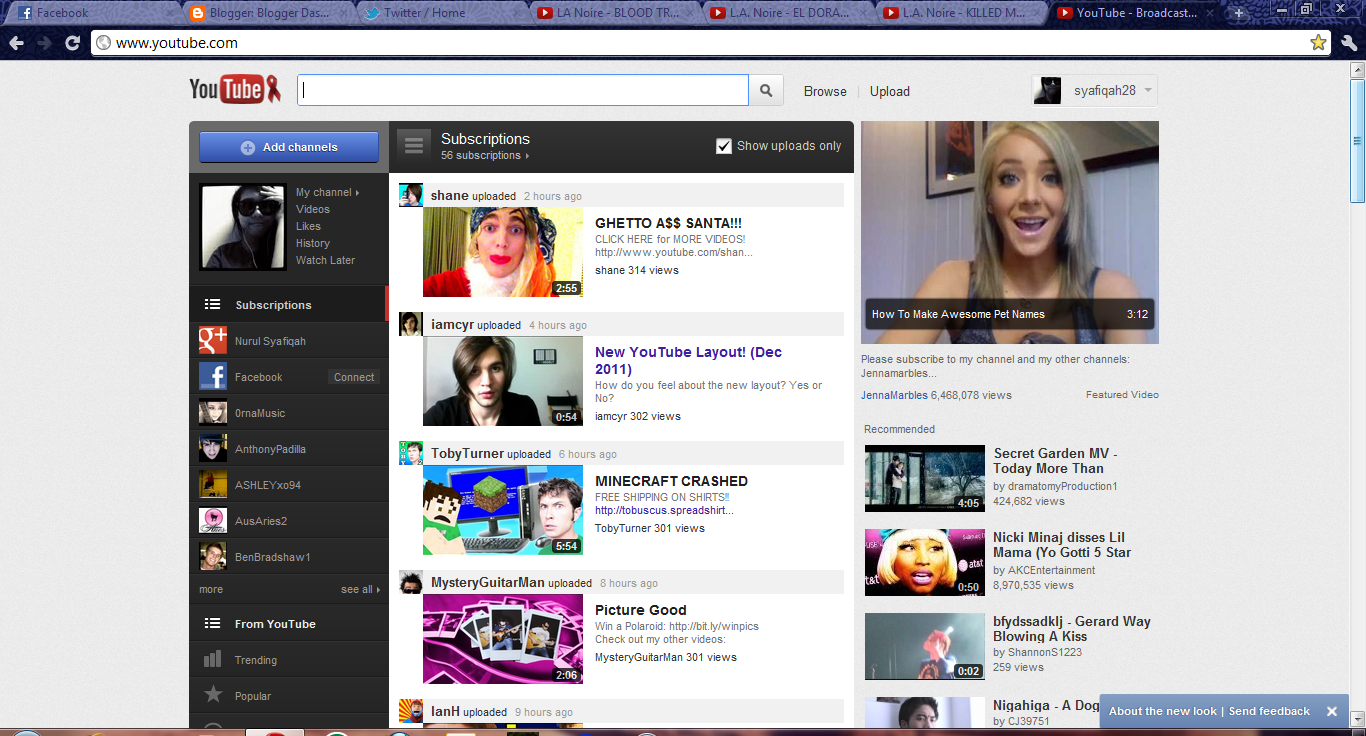Screen dimensions: 1366x736
Task: Open Likes in sidebar
Action: pyautogui.click(x=308, y=226)
